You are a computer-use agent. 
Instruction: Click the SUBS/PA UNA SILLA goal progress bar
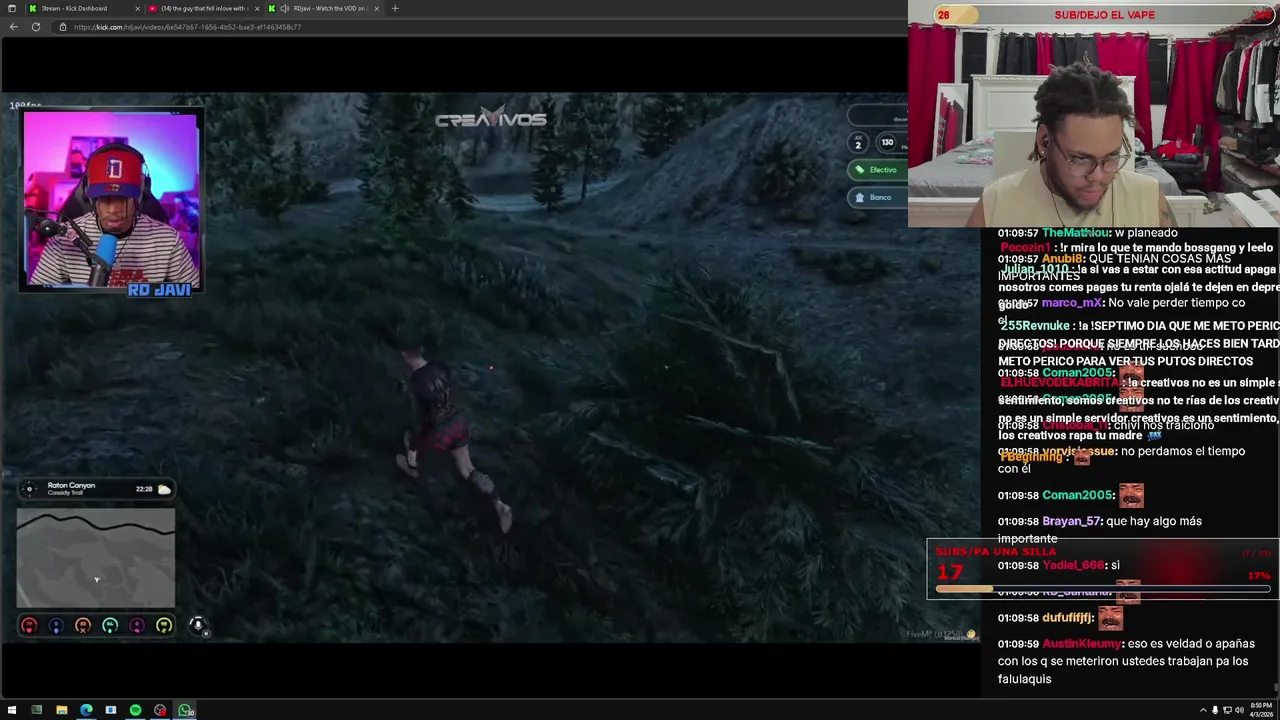click(x=1103, y=589)
